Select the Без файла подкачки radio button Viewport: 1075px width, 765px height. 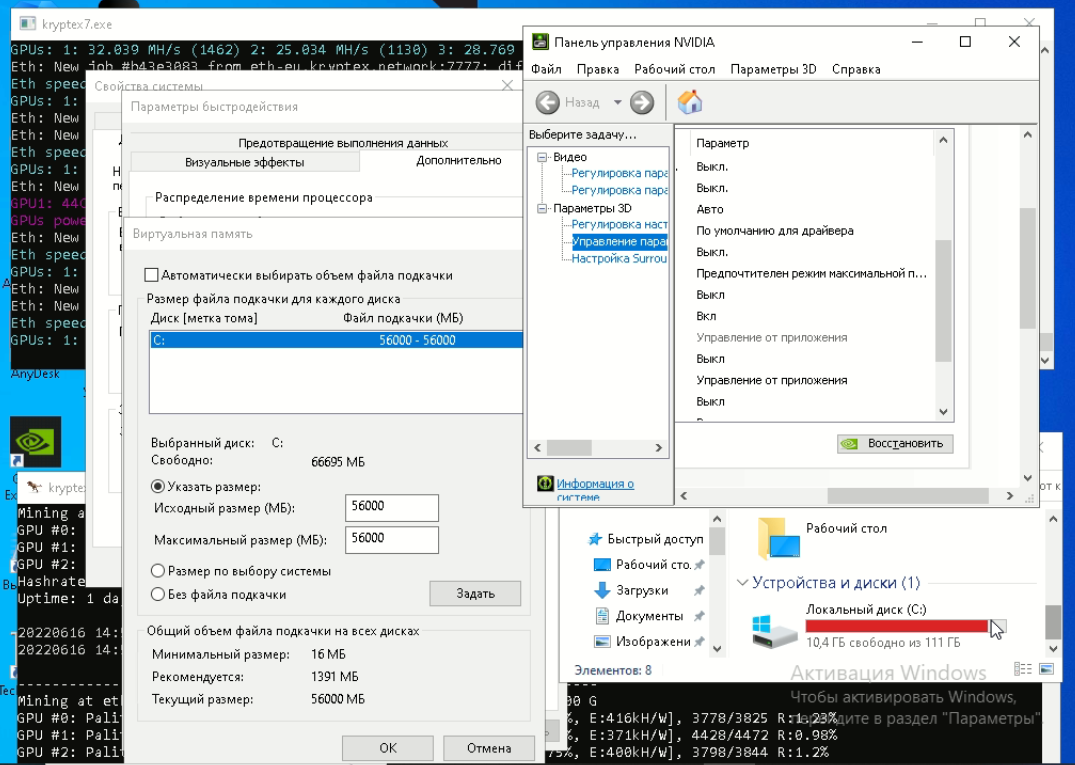click(x=158, y=594)
